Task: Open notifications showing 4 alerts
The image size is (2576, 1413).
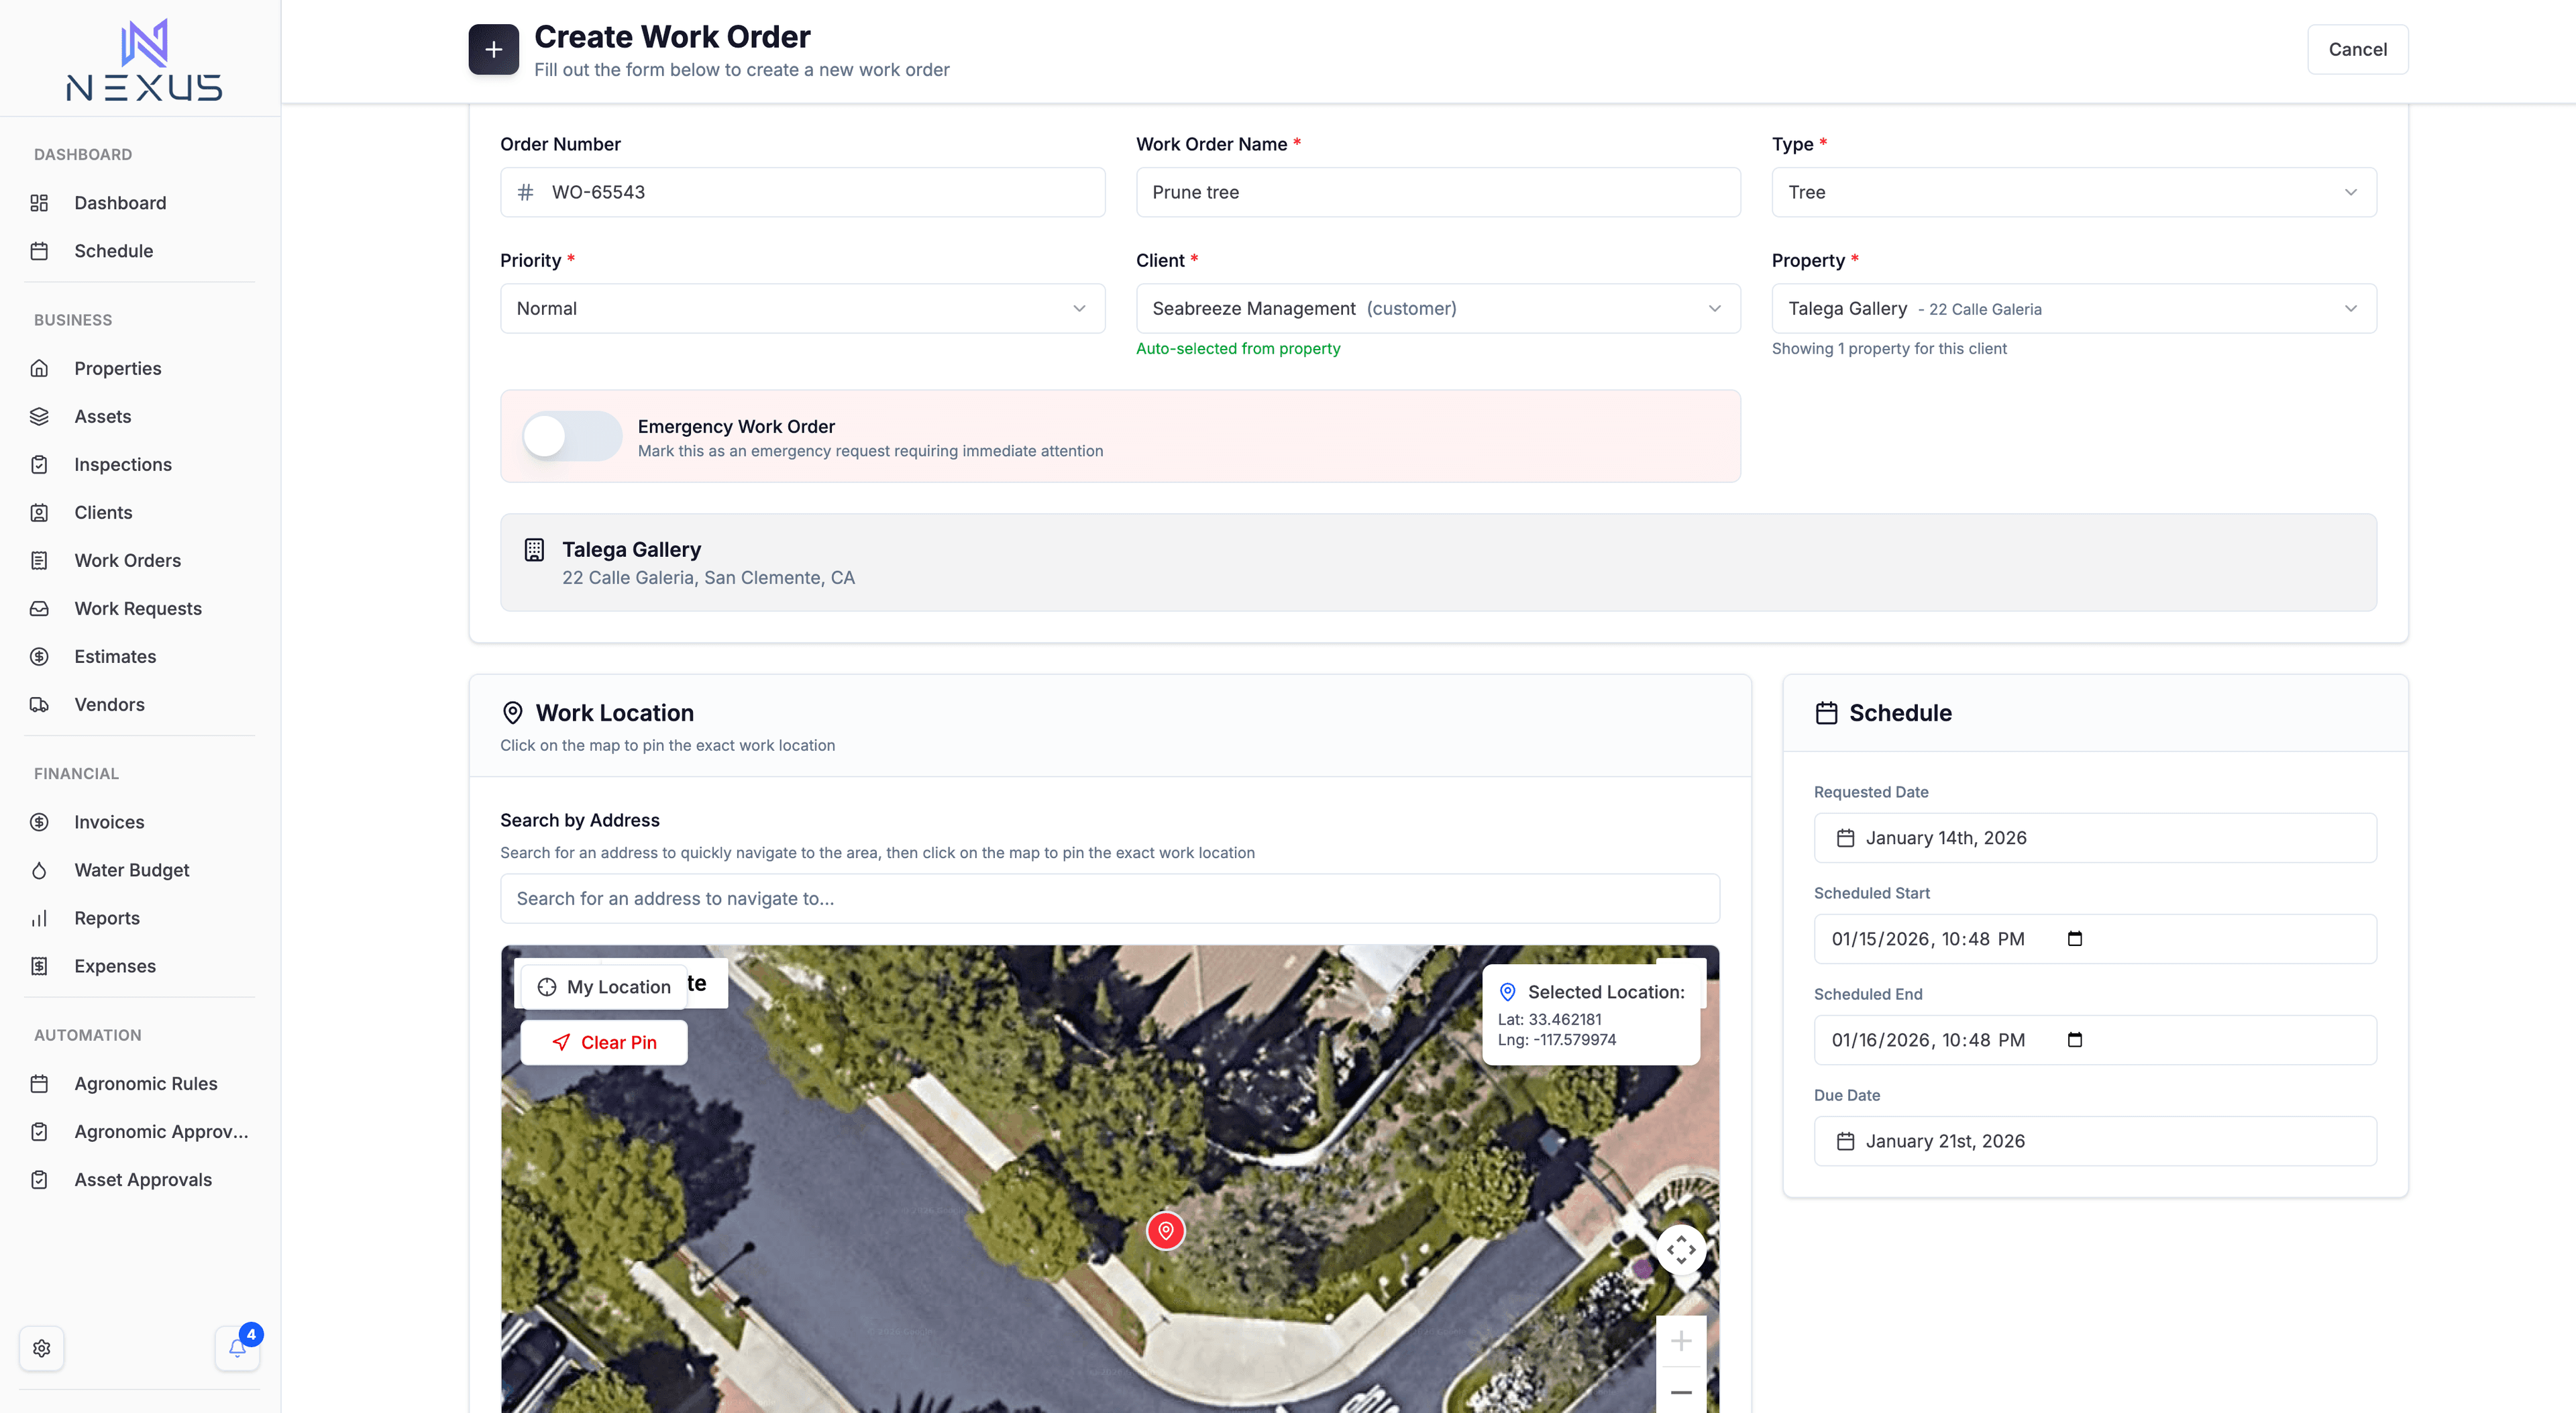Action: point(237,1348)
